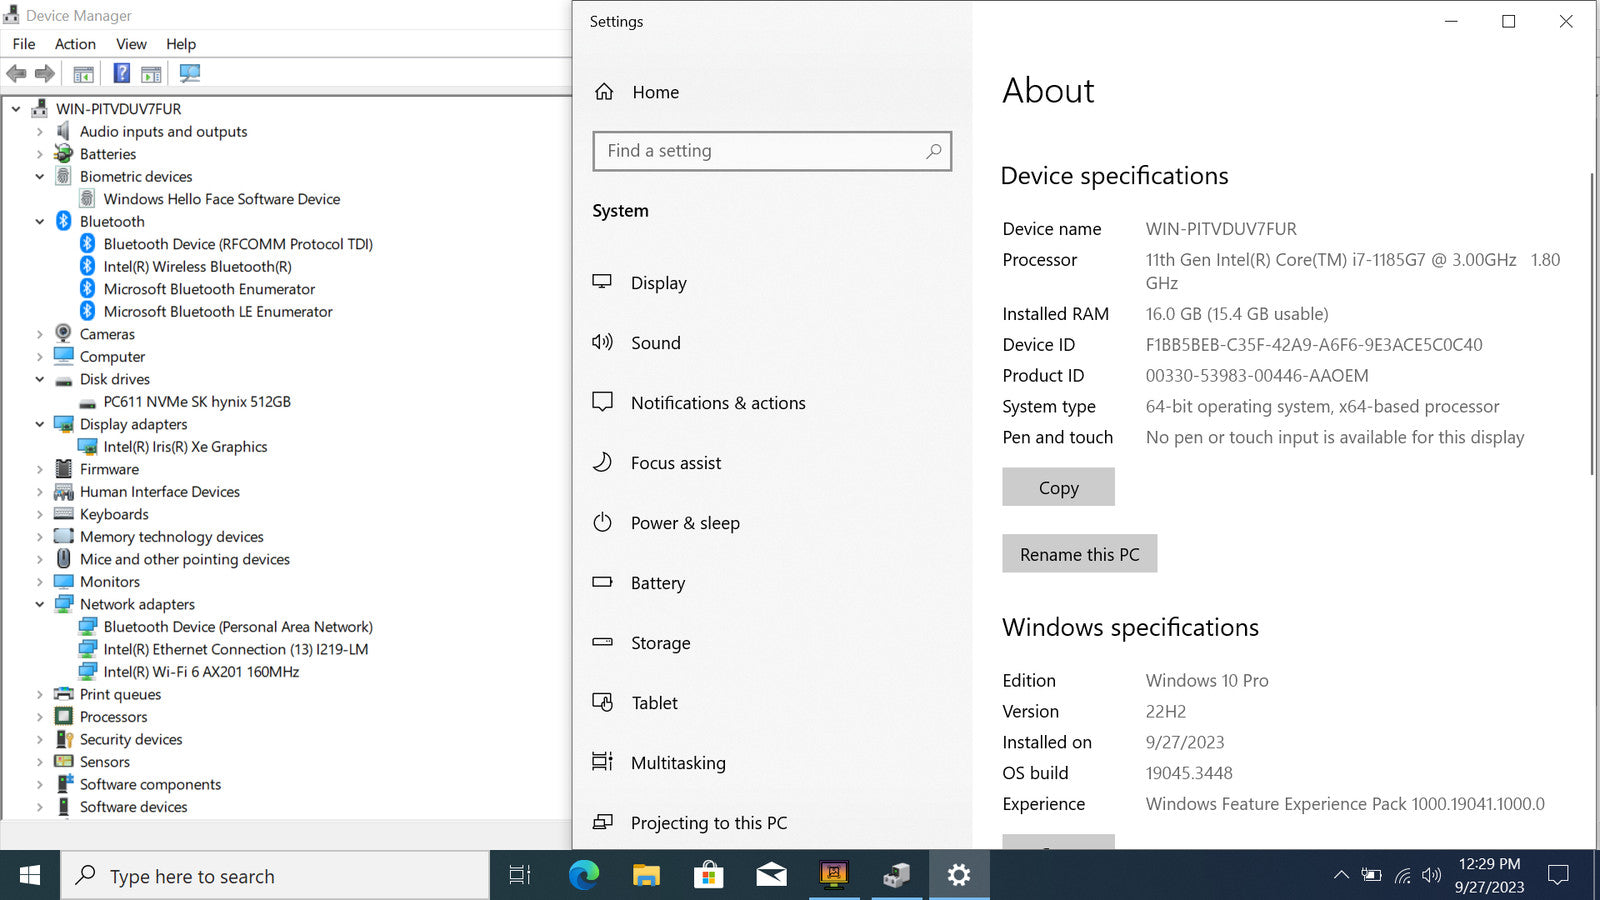Open Microsoft Edge from the taskbar
Viewport: 1600px width, 900px height.
[584, 875]
